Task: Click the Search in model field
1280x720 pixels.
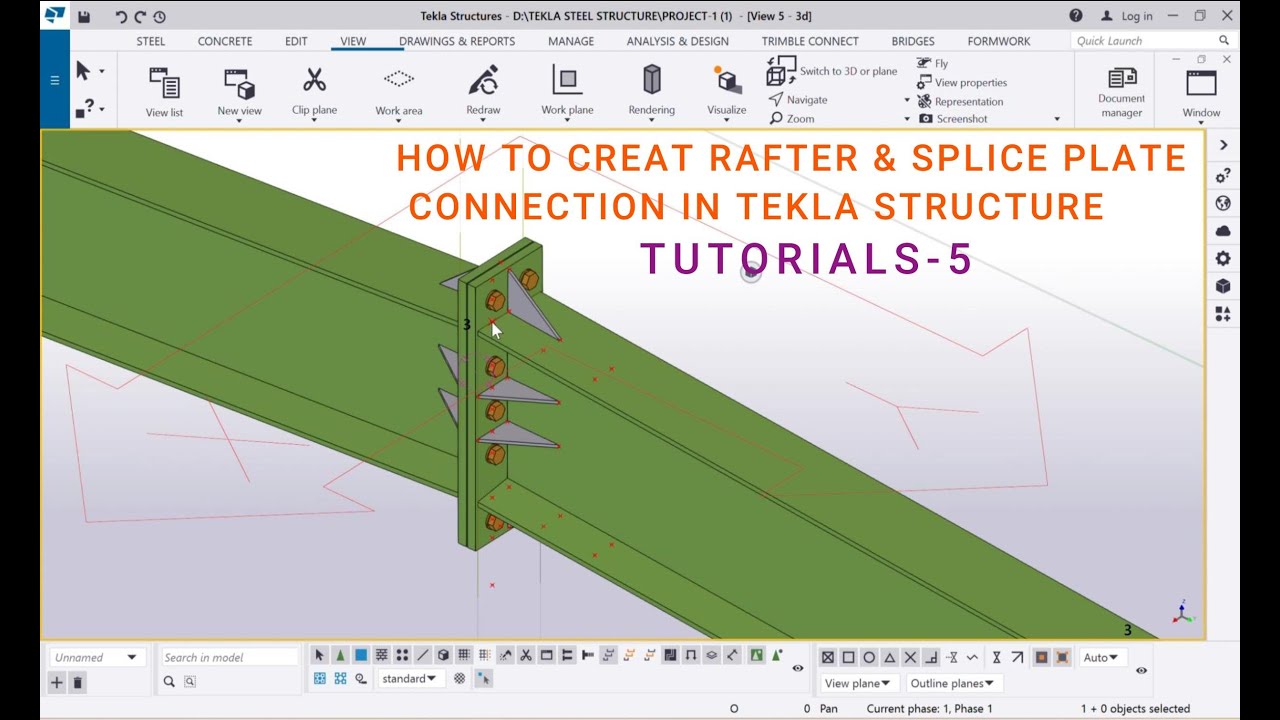Action: click(230, 657)
